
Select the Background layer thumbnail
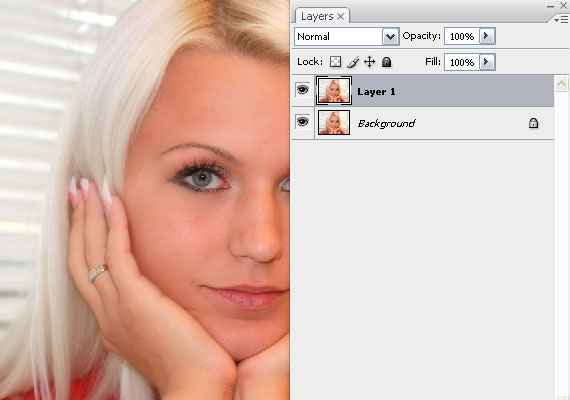coord(334,123)
